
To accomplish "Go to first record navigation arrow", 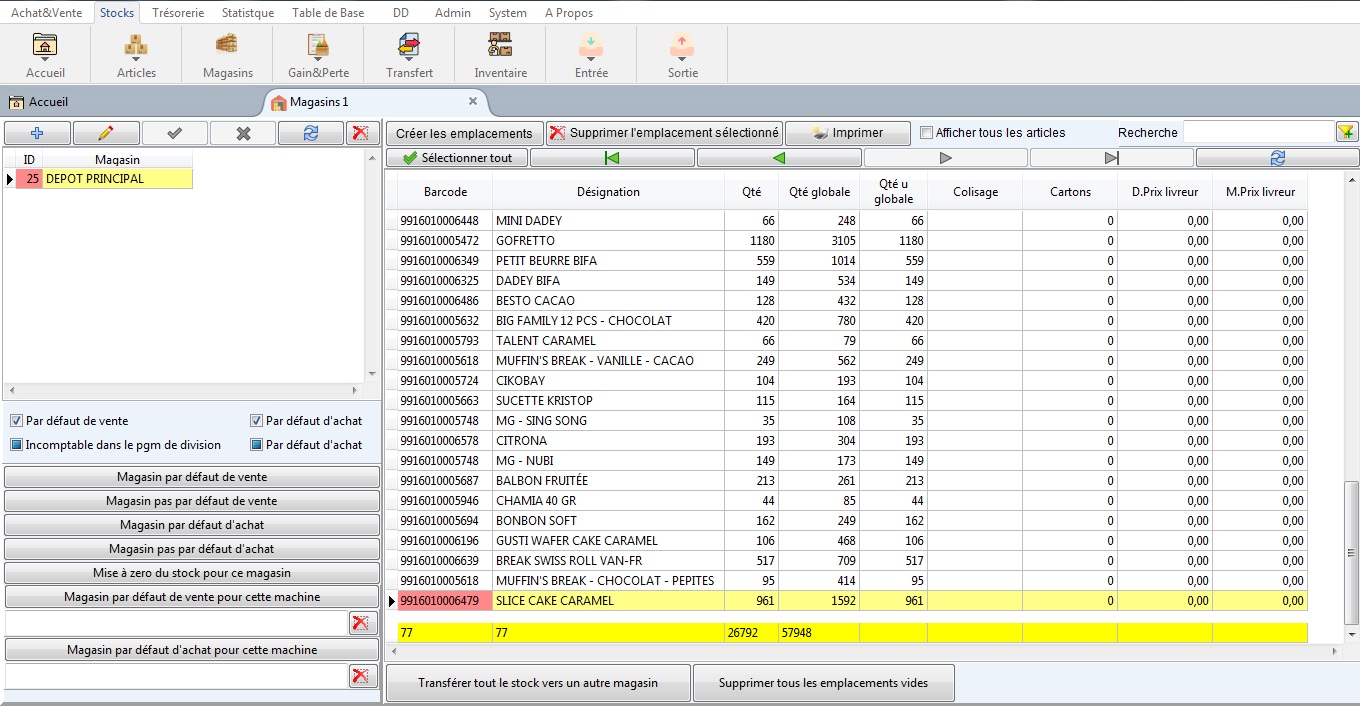I will [x=612, y=158].
